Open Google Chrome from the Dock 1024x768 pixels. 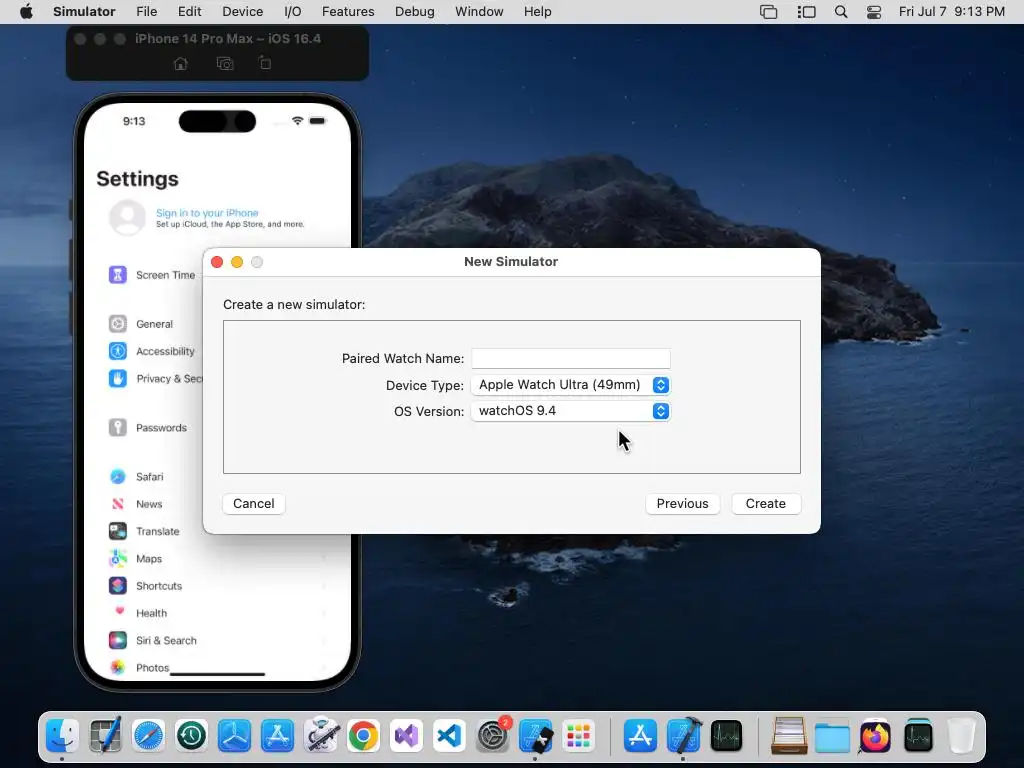point(364,736)
